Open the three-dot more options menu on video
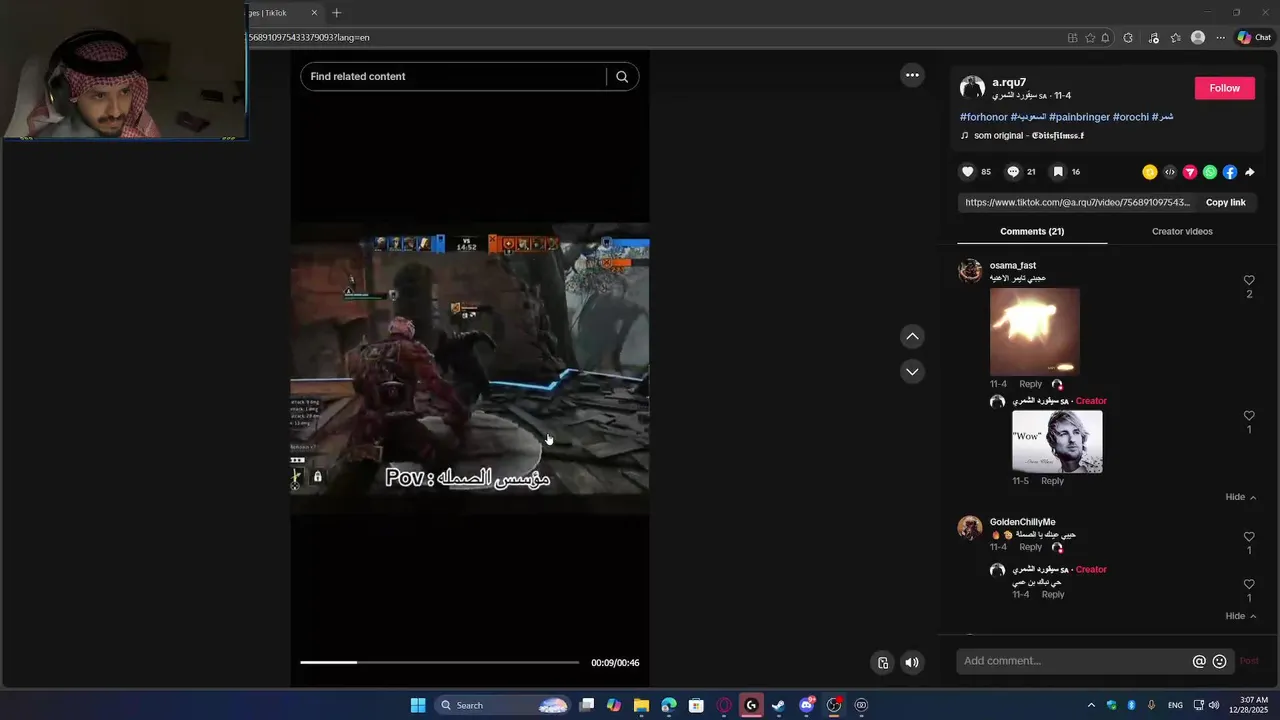 click(912, 75)
